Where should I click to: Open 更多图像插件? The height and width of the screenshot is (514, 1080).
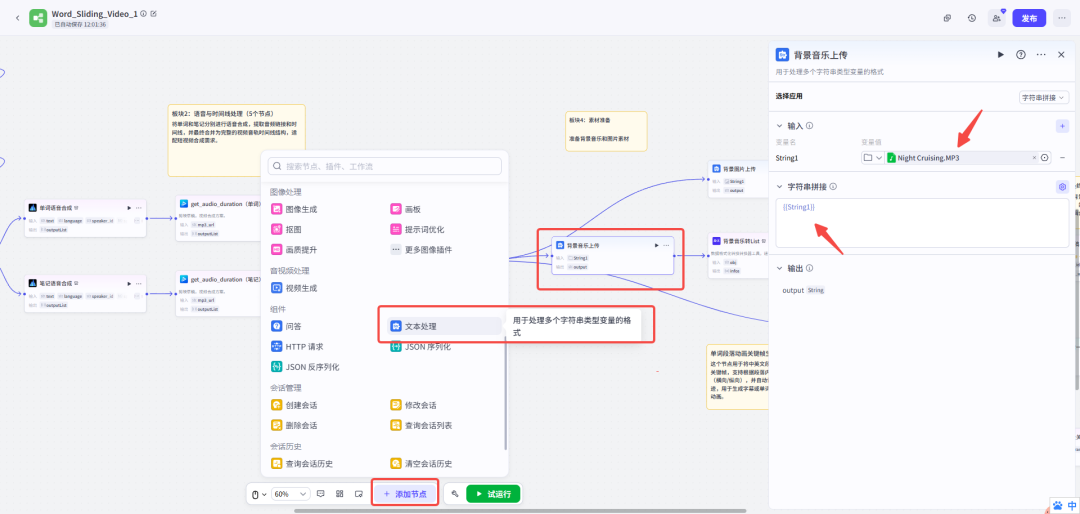coord(422,249)
